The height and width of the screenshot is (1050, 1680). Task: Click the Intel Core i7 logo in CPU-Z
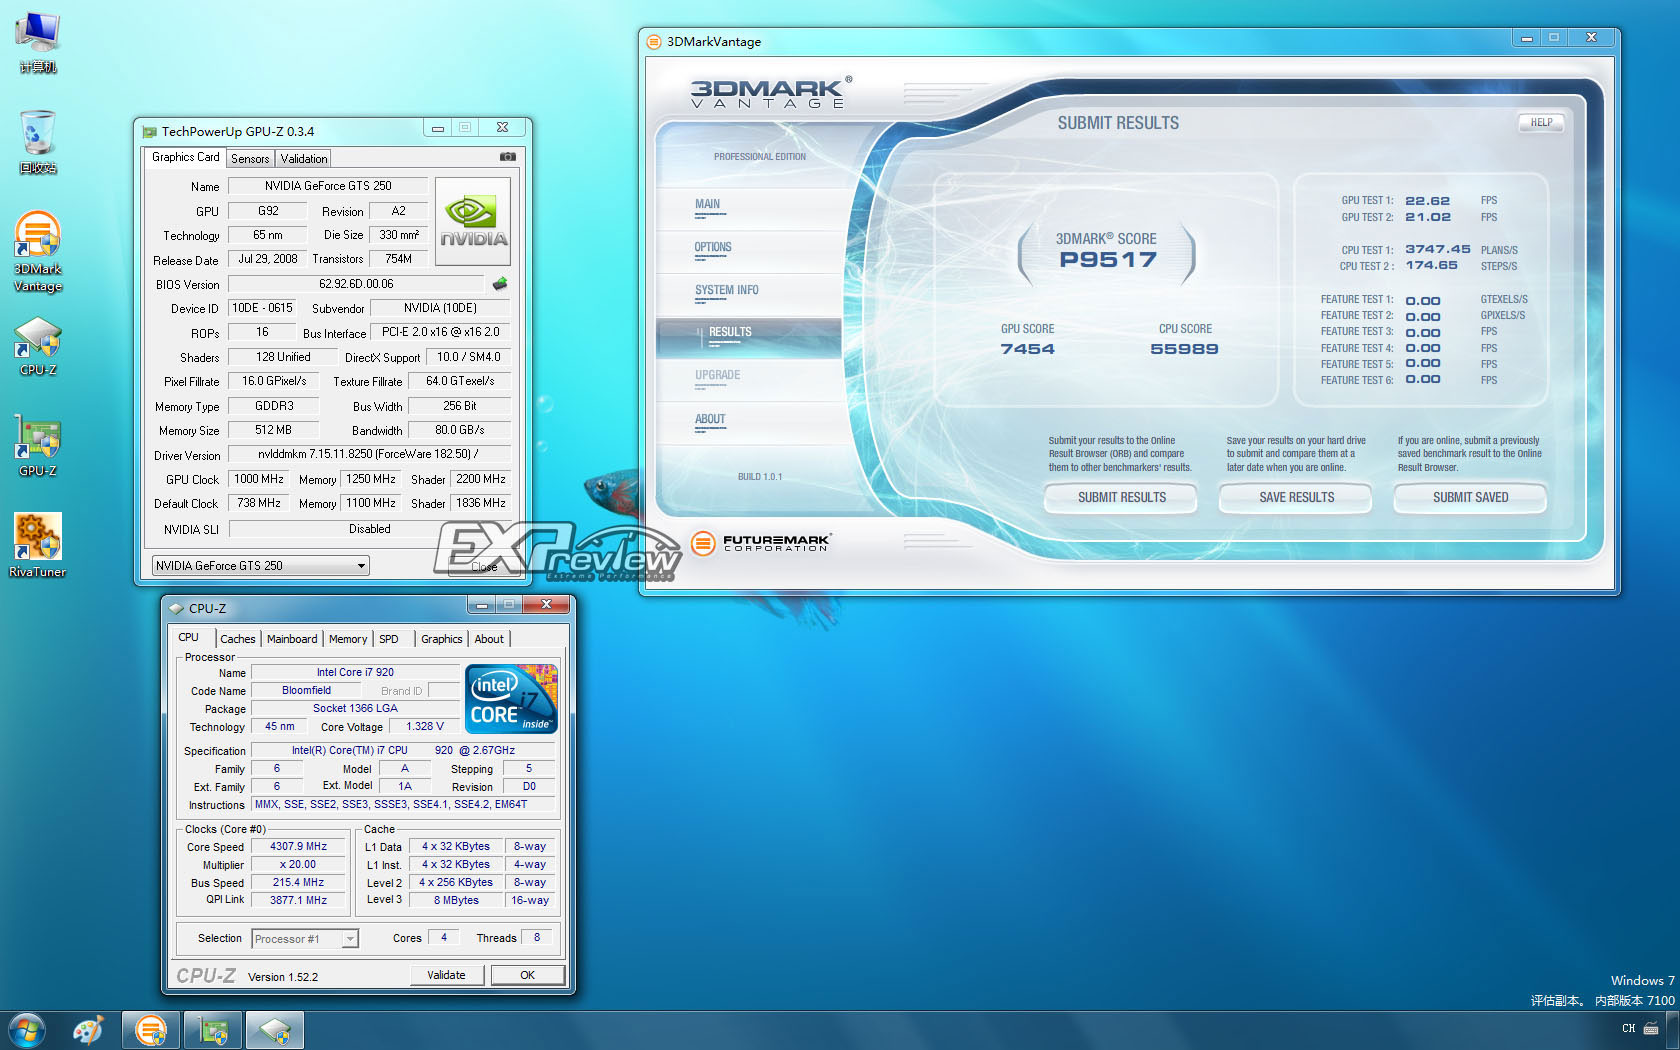[x=512, y=699]
